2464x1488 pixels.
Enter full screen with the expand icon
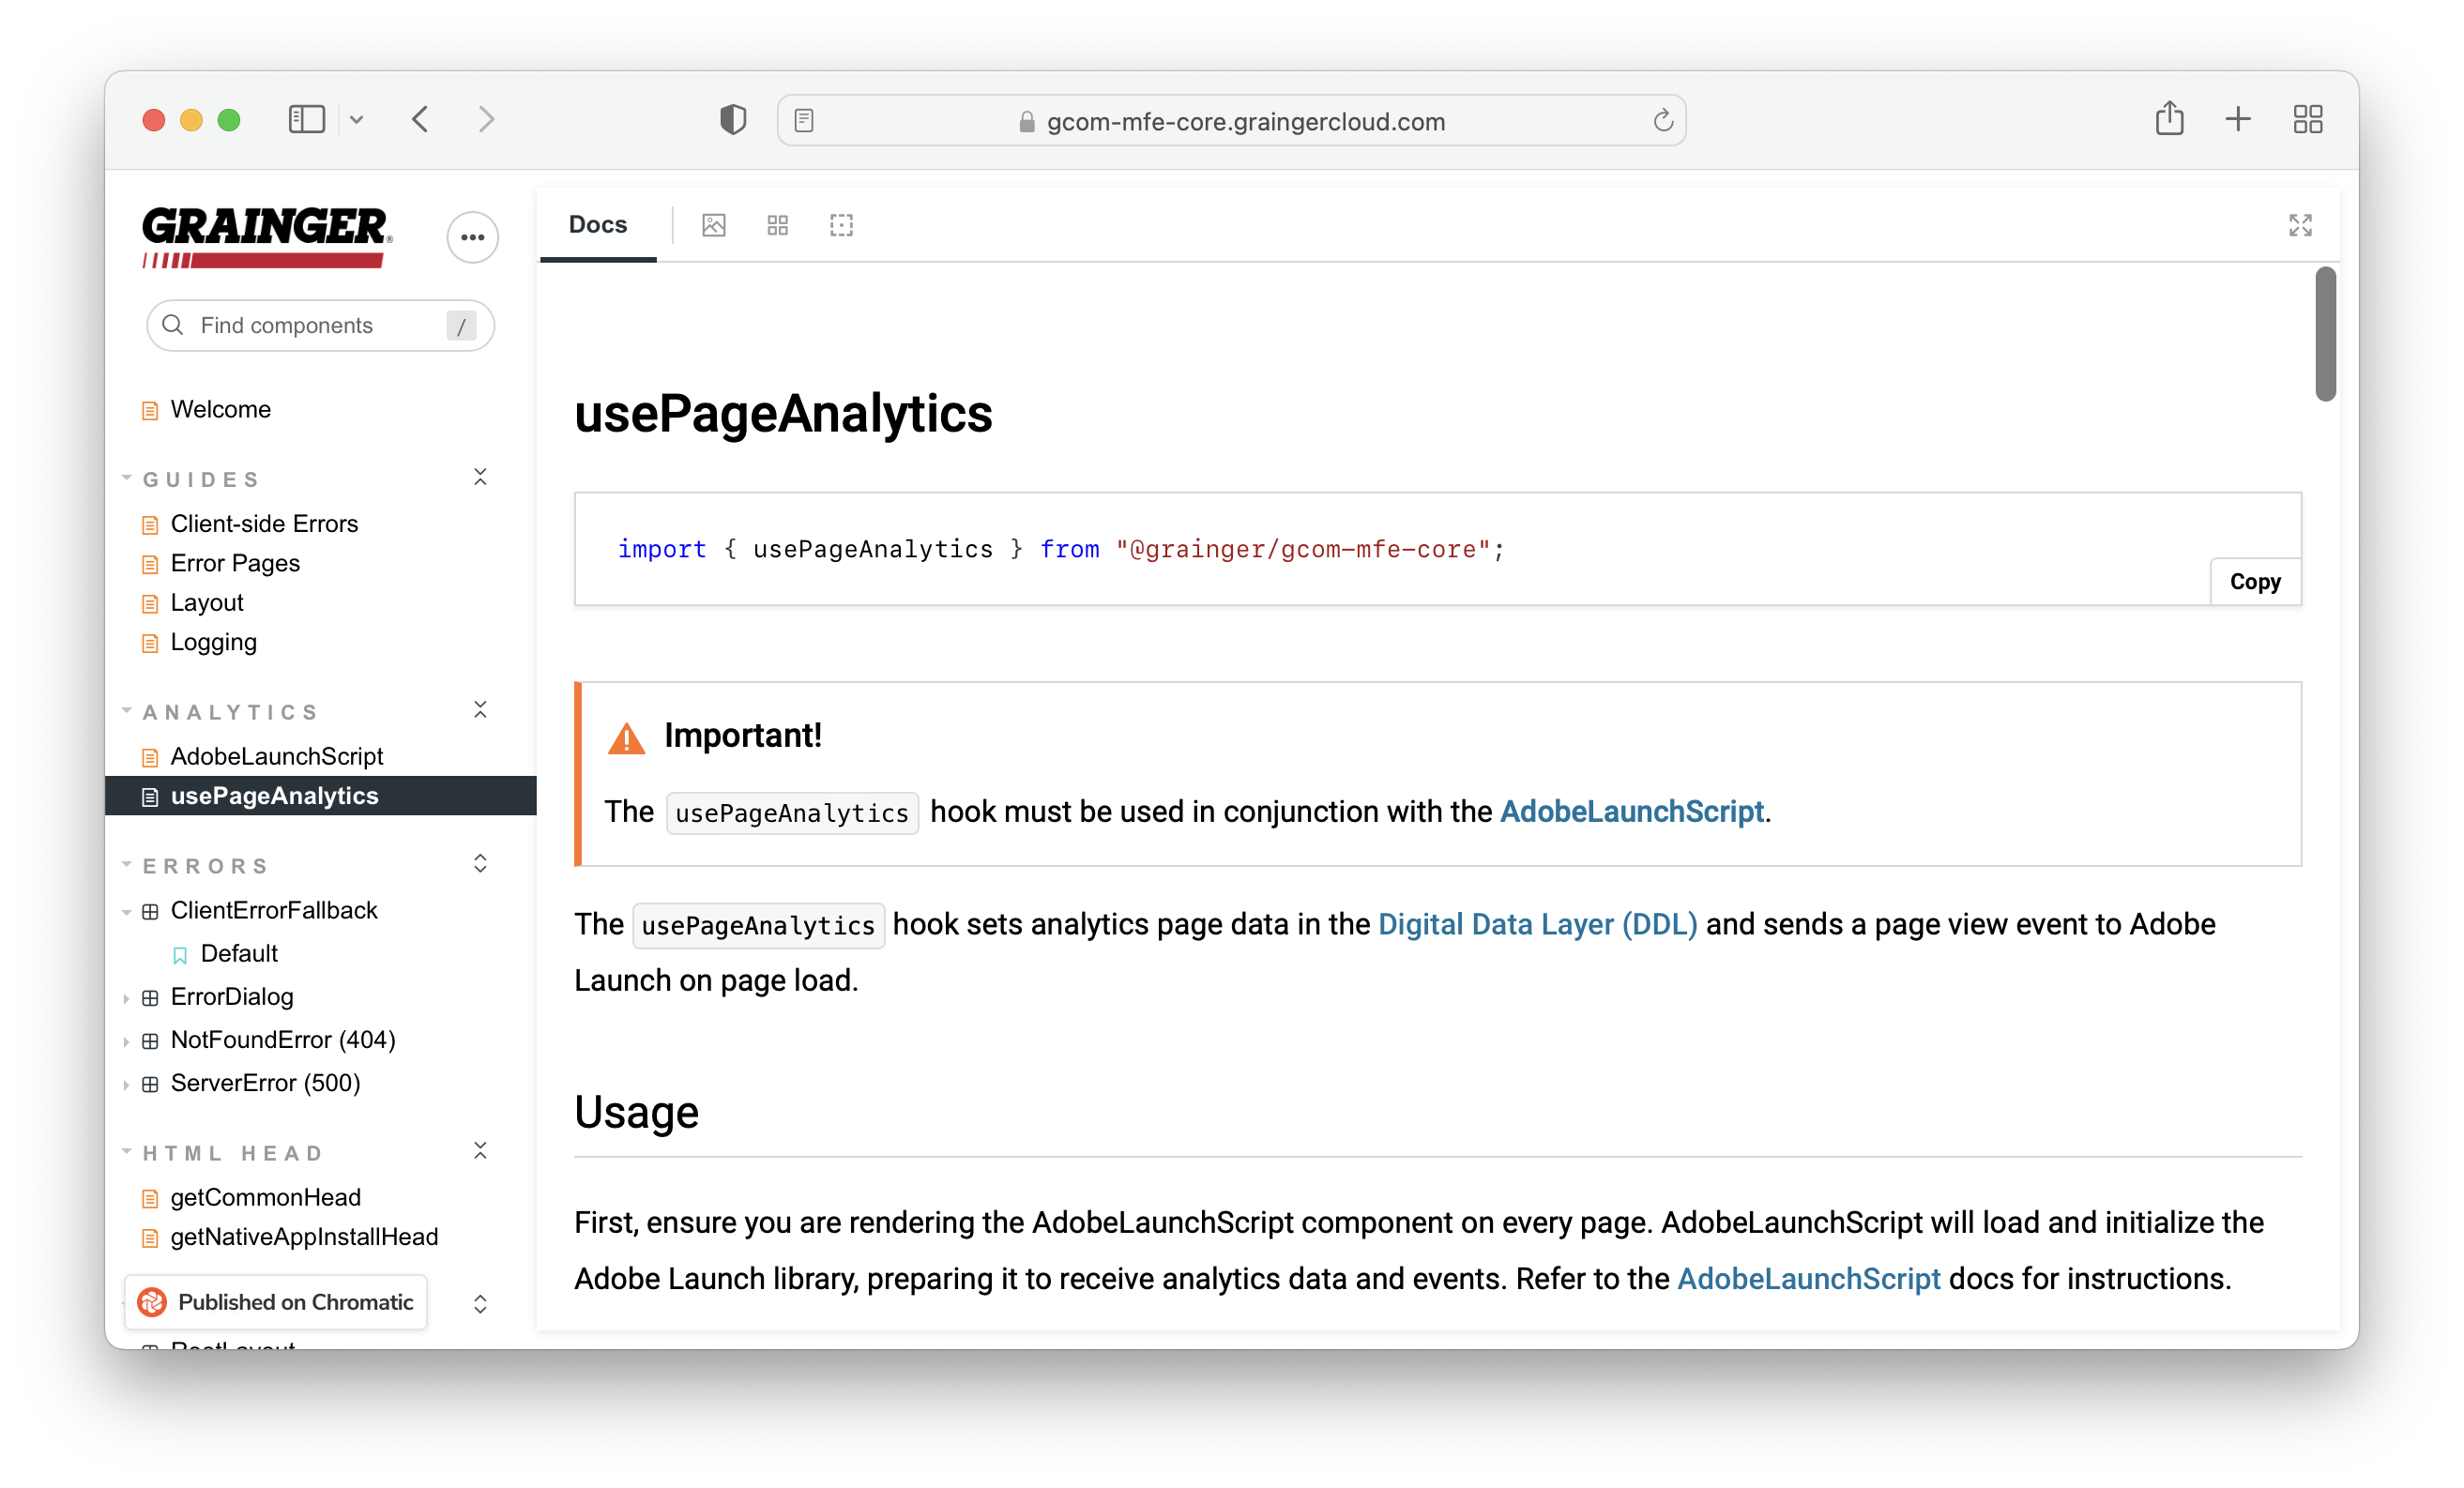[x=2300, y=225]
